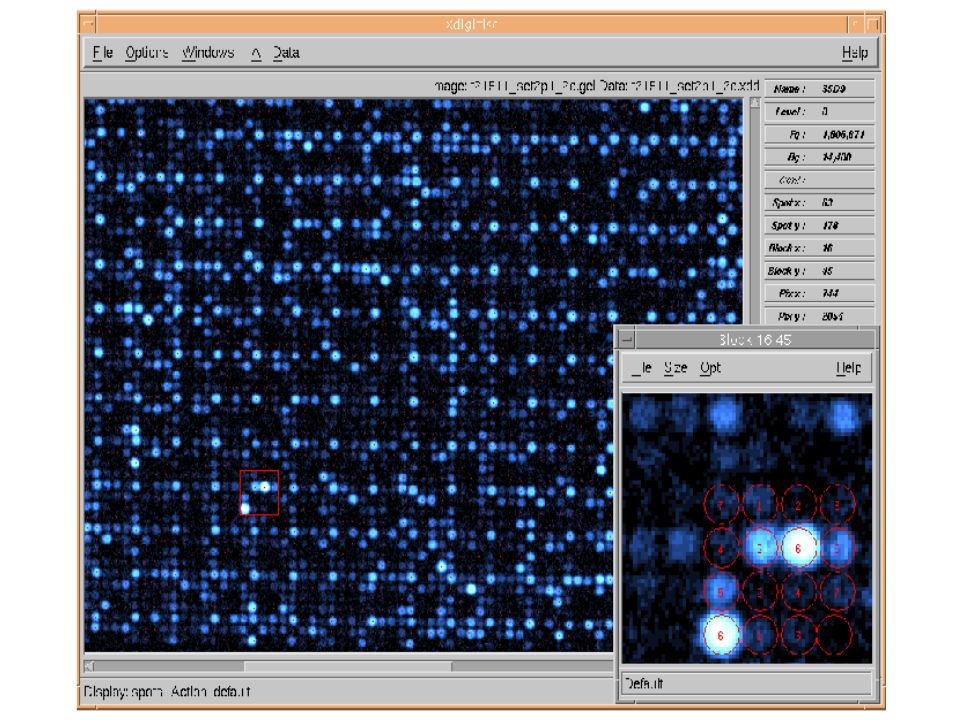Click the main xdigitise window title bar
960x720 pixels.
pos(471,24)
